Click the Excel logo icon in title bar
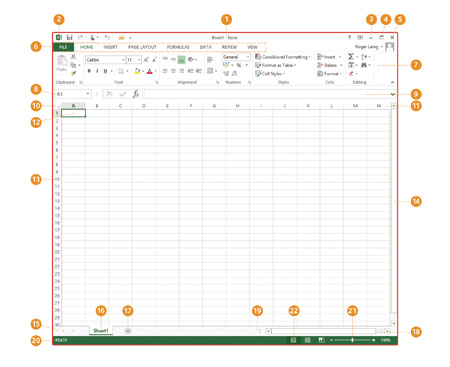The width and height of the screenshot is (450, 367). (x=59, y=37)
